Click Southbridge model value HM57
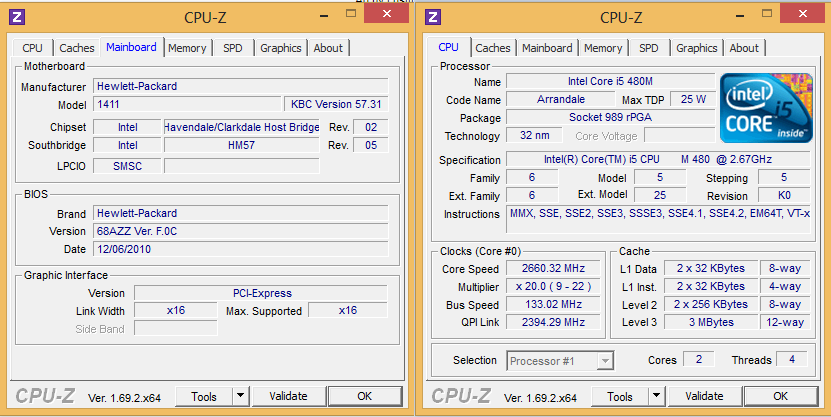831x417 pixels. coord(242,145)
